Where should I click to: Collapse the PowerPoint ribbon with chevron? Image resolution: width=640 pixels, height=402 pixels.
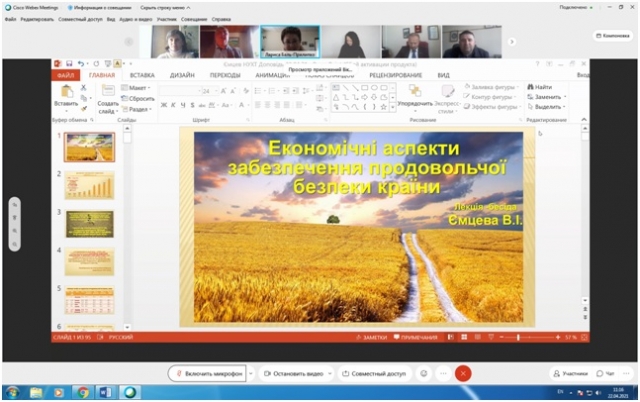(584, 120)
